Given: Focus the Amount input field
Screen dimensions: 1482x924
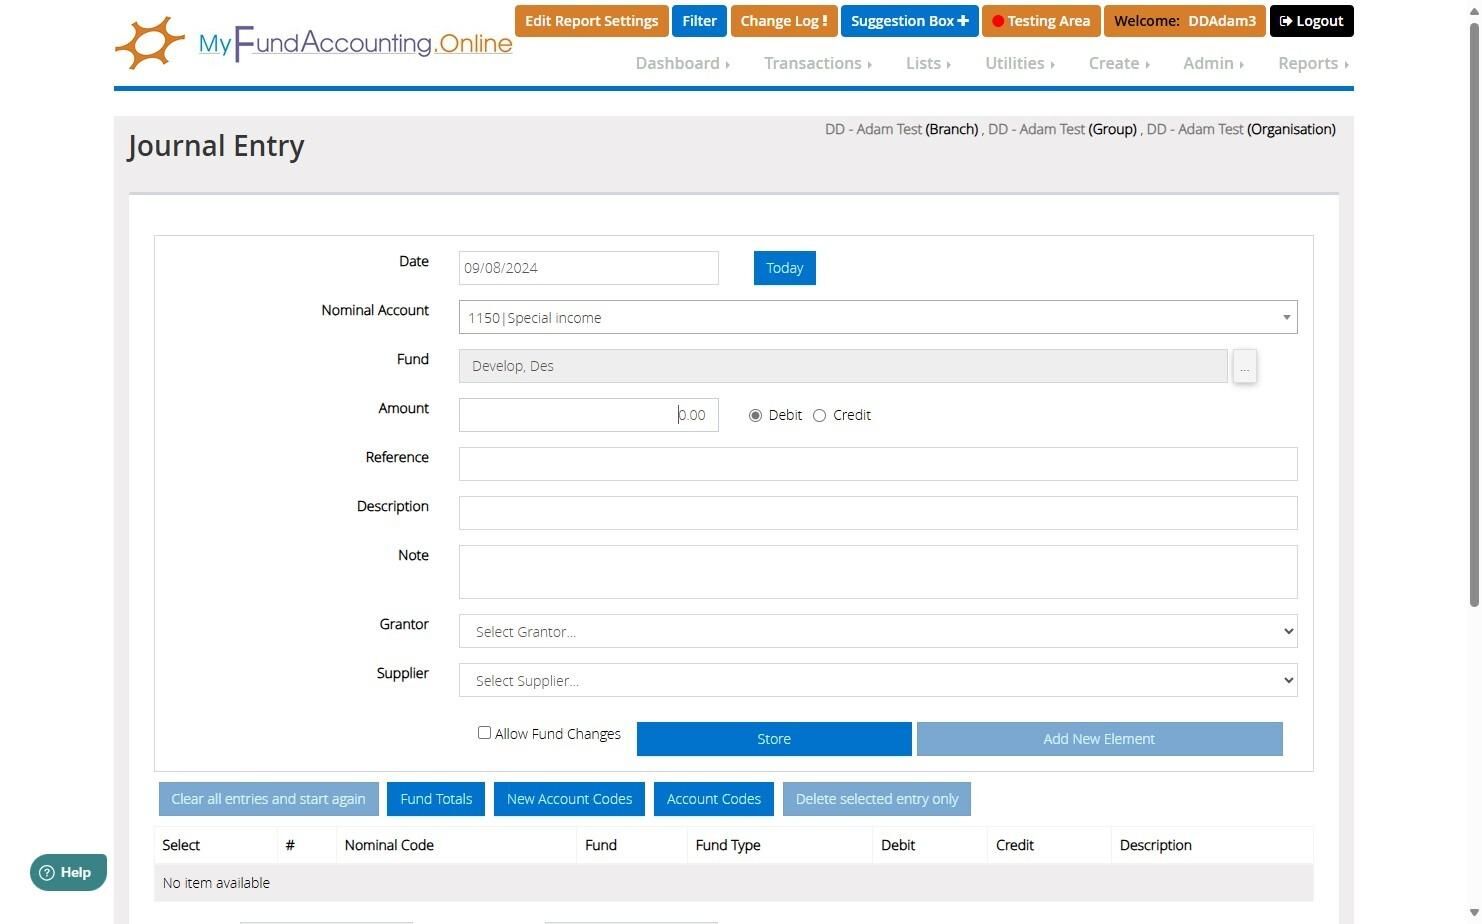Looking at the screenshot, I should (589, 415).
